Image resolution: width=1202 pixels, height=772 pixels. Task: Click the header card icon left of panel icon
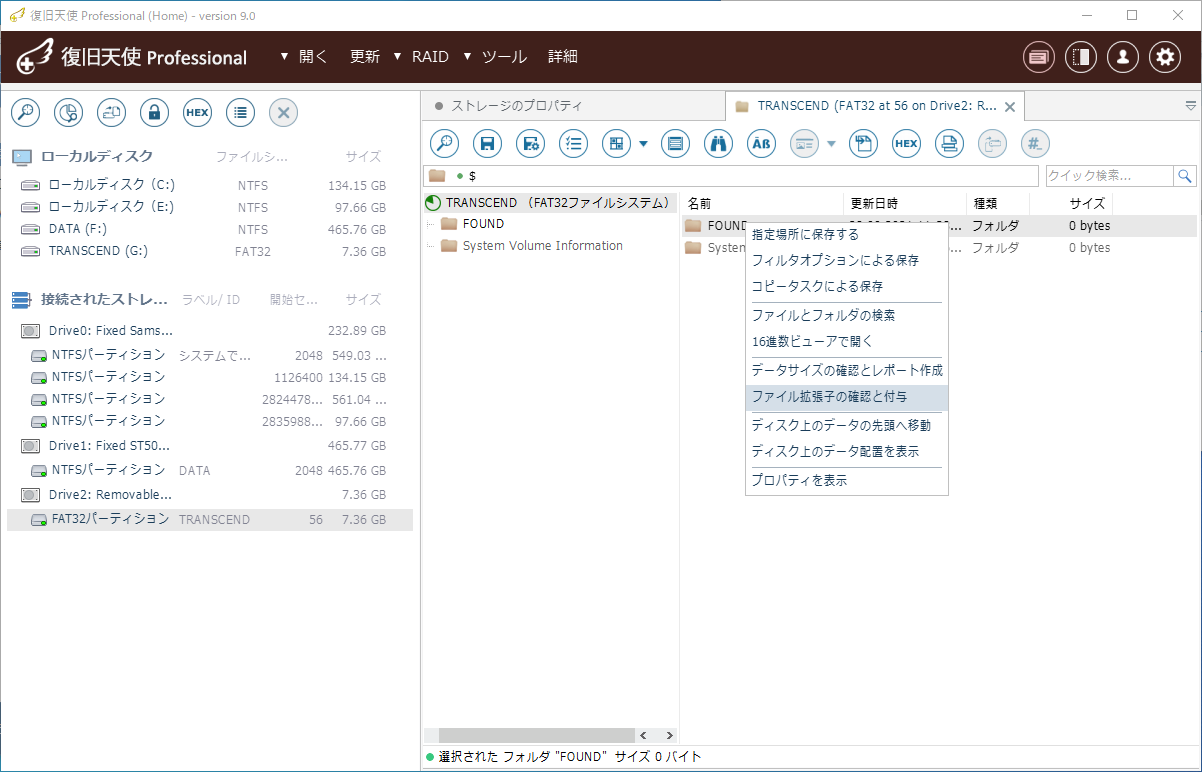(1039, 57)
